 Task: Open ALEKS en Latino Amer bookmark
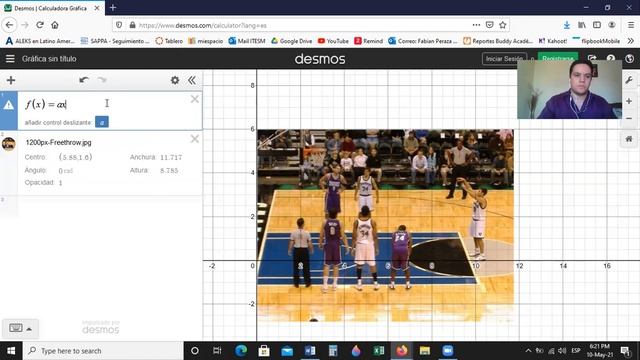[x=40, y=41]
